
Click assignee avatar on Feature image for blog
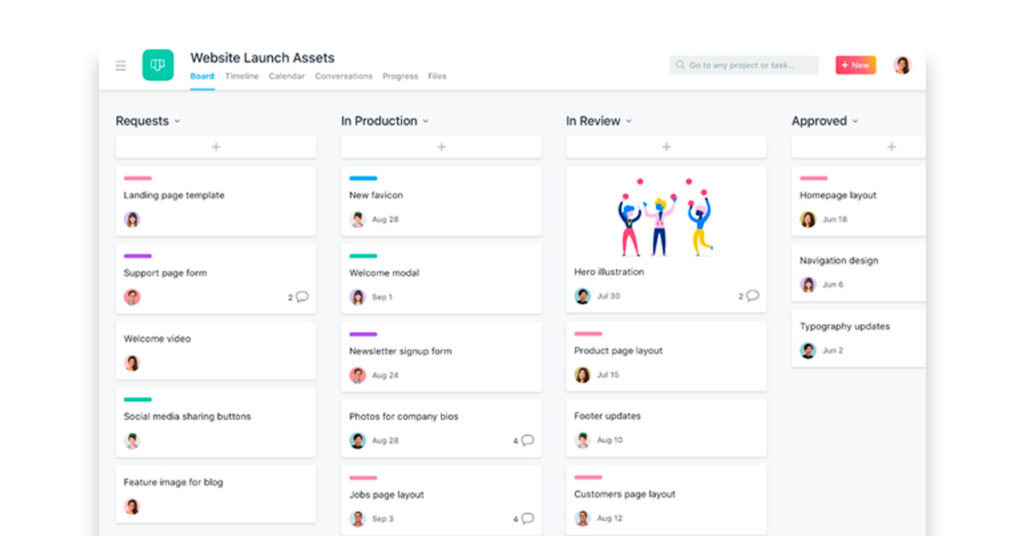click(132, 507)
